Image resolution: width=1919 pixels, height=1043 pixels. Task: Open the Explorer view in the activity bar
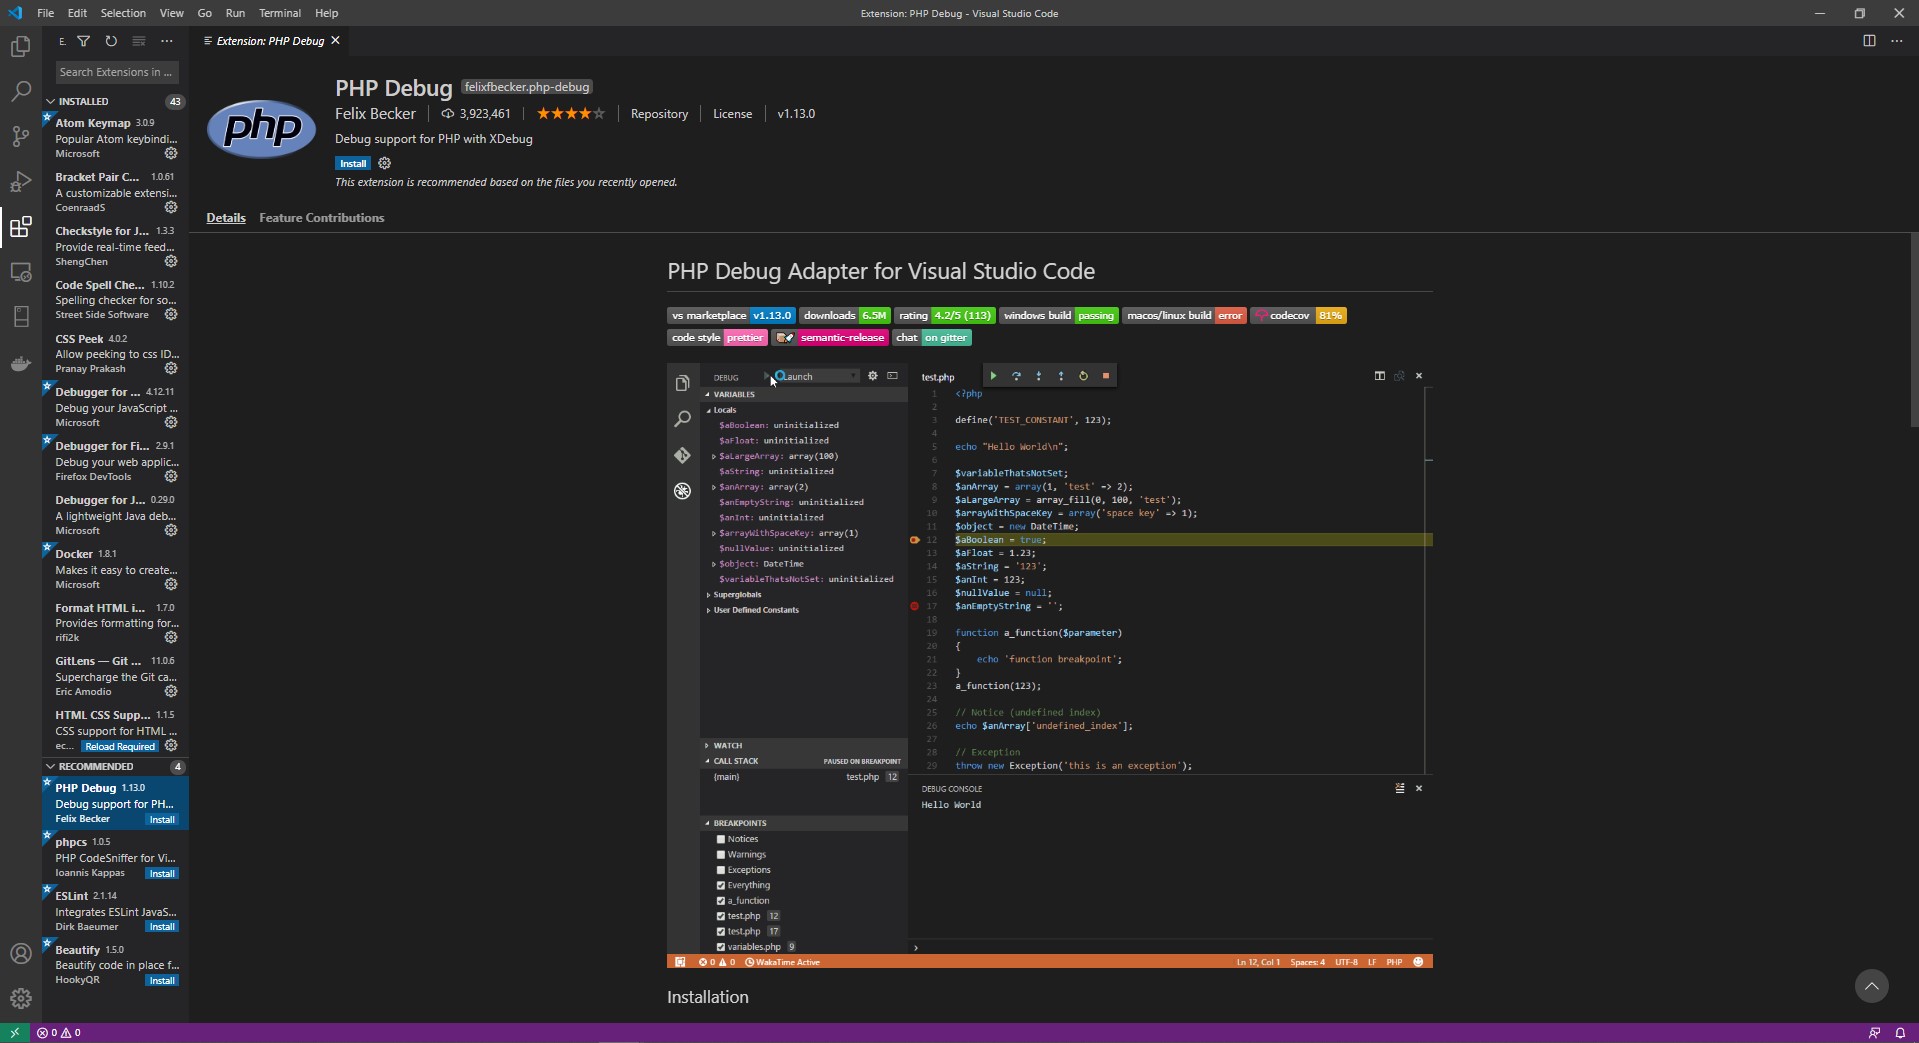(x=20, y=46)
